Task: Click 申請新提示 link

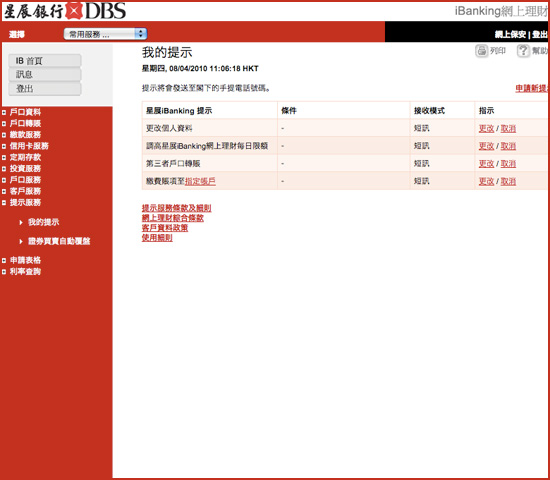Action: 531,88
